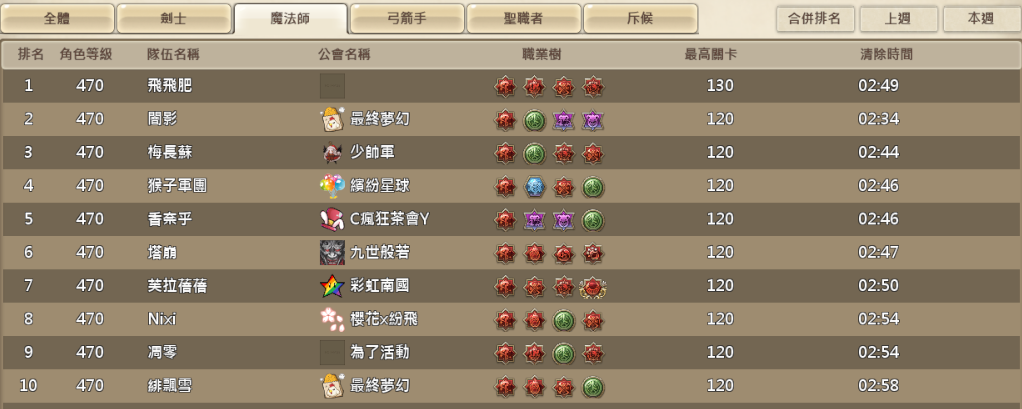This screenshot has width=1022, height=409.
Task: Click gold-winged class icon in rank 7 row
Action: pyautogui.click(x=593, y=286)
